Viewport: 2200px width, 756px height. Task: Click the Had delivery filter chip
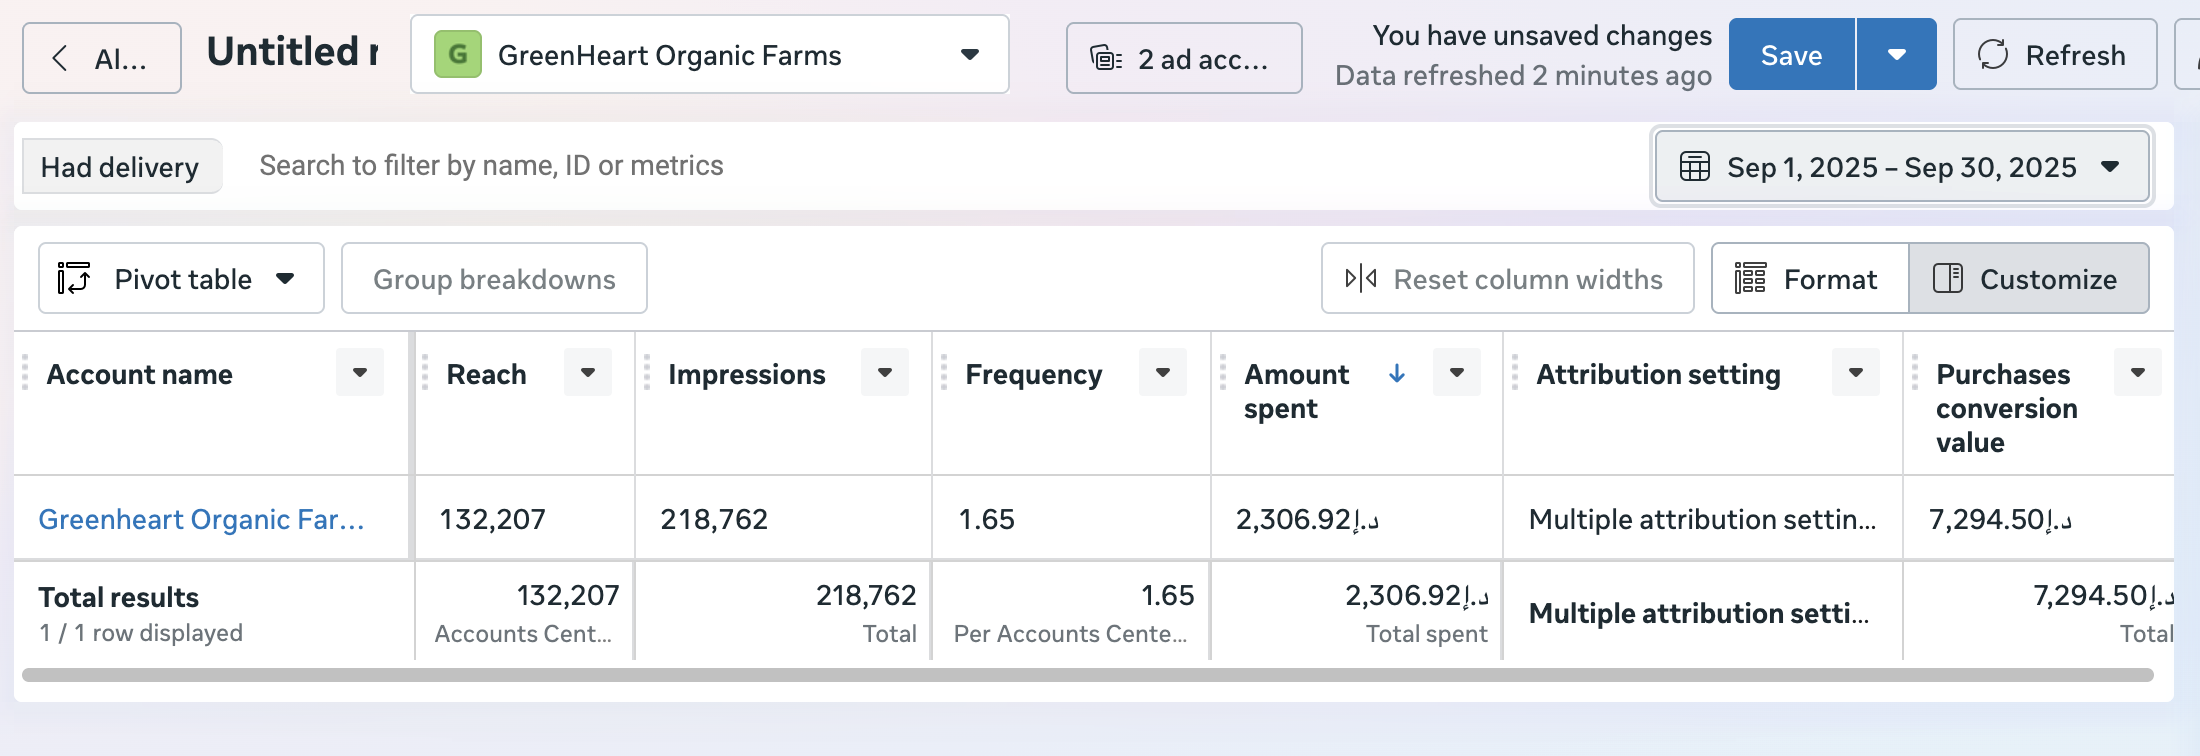121,166
